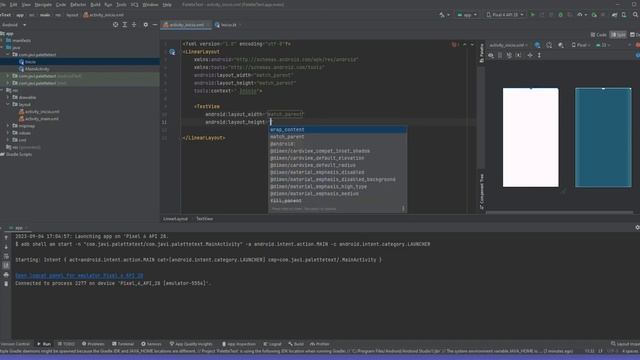Open the Window menu
640x360 pixels.
tap(150, 4)
